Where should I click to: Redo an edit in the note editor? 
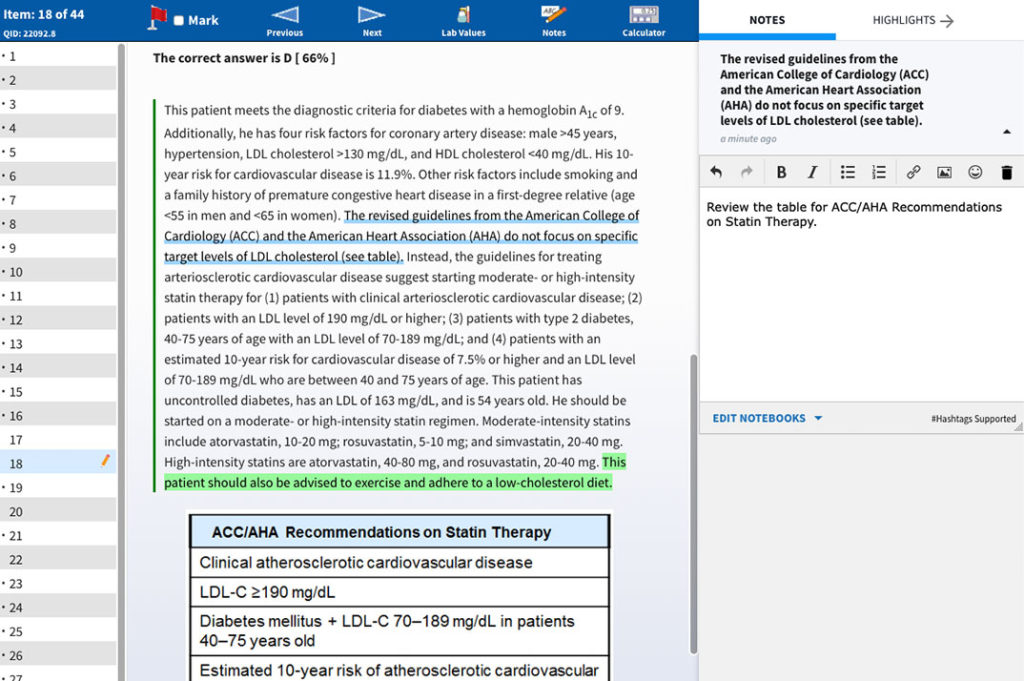[x=744, y=171]
